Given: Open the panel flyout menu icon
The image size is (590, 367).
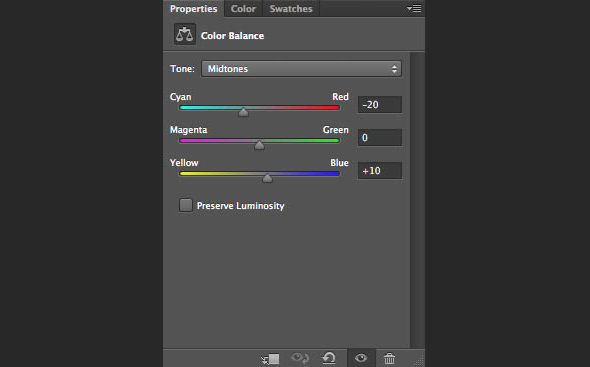Looking at the screenshot, I should tap(414, 8).
